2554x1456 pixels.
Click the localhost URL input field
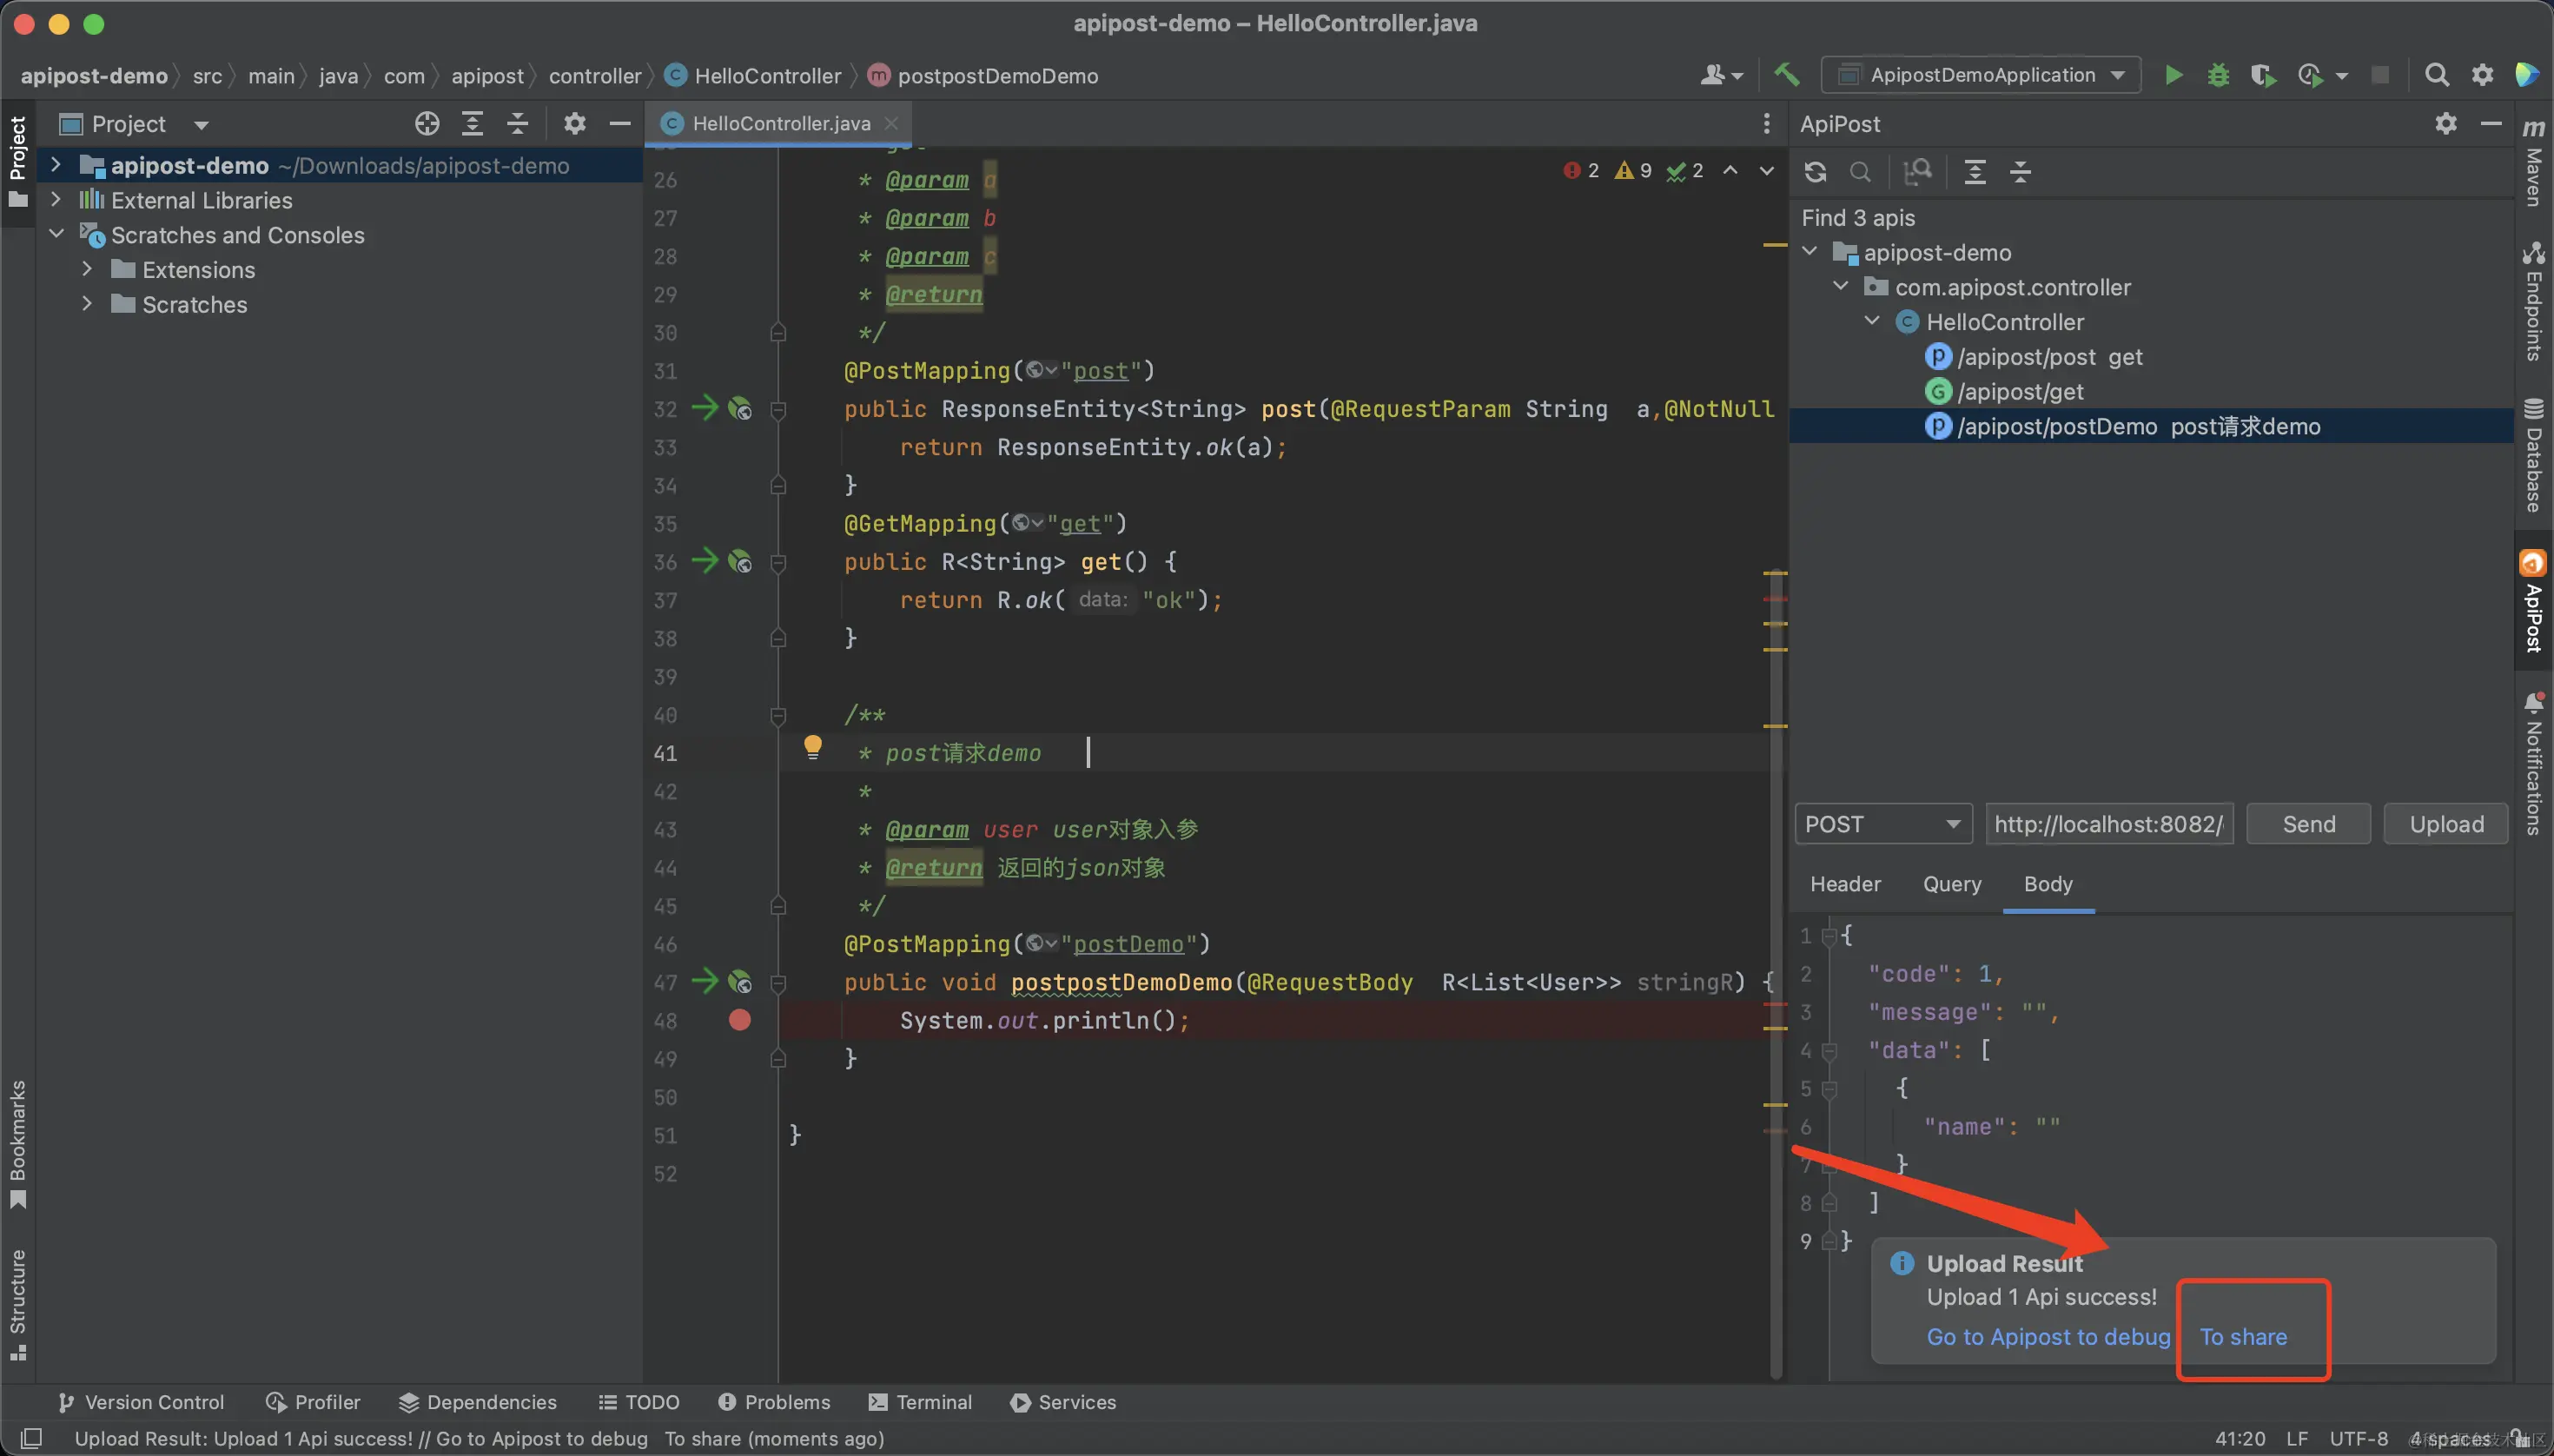(2108, 824)
